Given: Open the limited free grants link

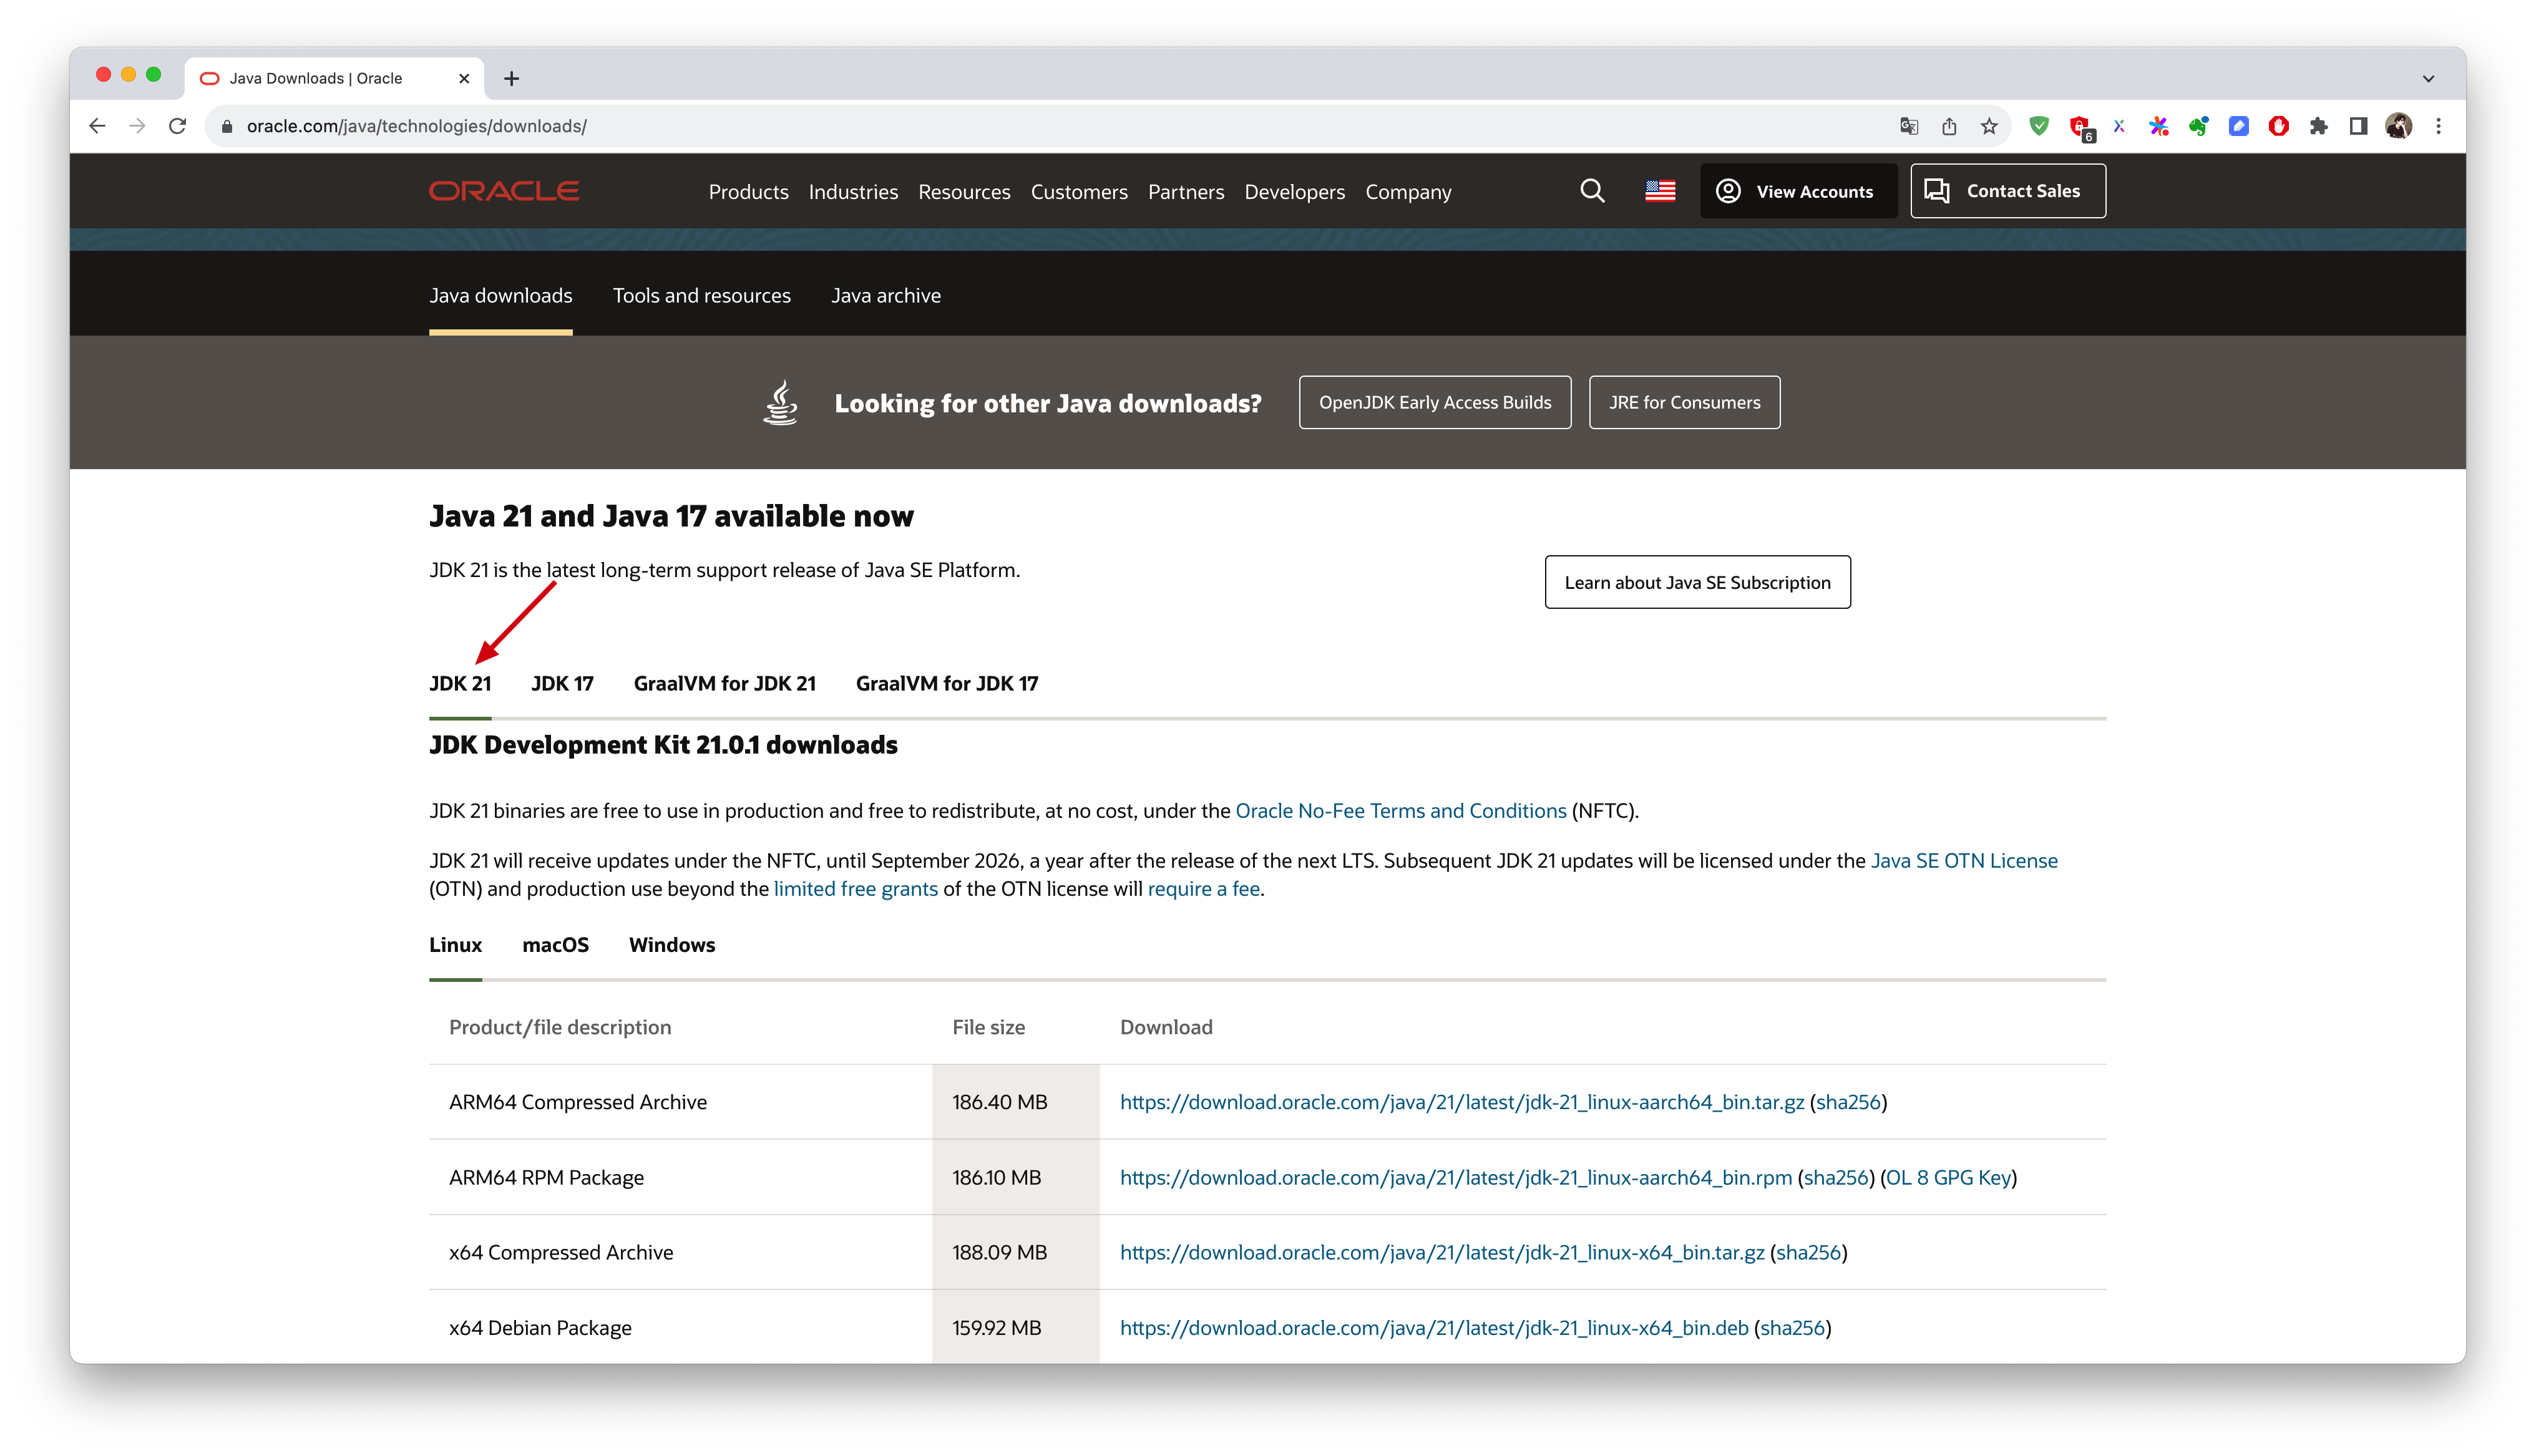Looking at the screenshot, I should click(x=856, y=889).
